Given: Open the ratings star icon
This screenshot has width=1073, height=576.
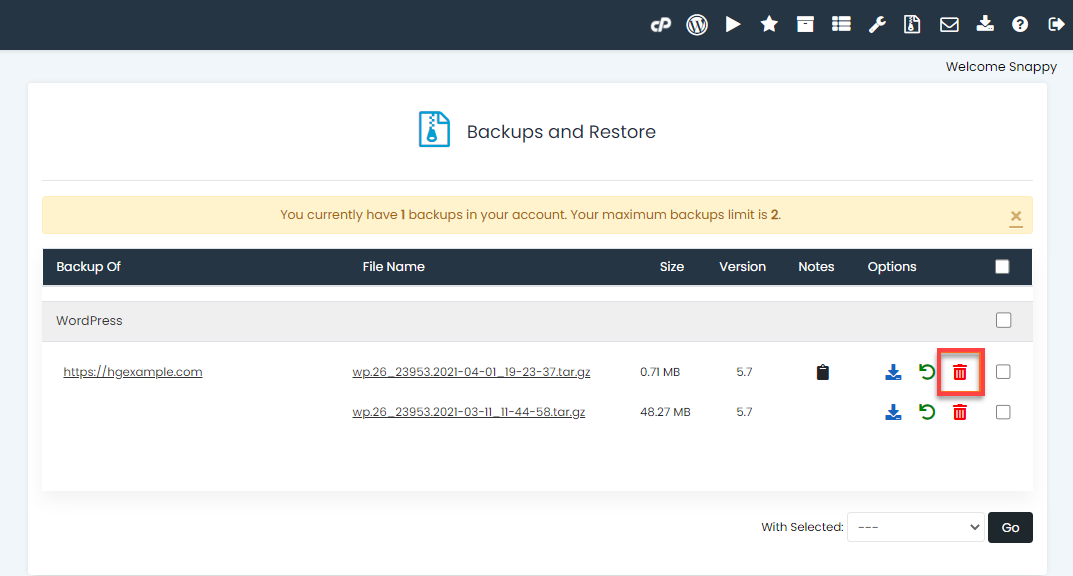Looking at the screenshot, I should [x=769, y=25].
